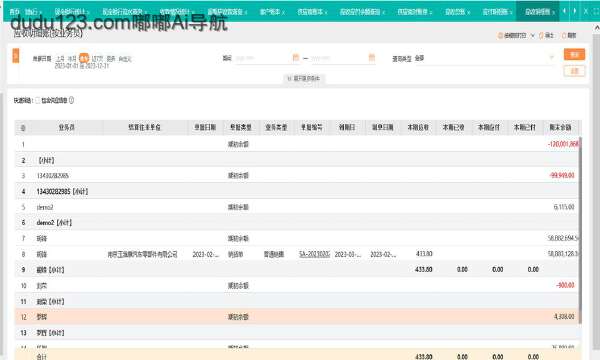Viewport: 600px width, 360px height.
Task: Toggle fullscreen icon at tab bar end
Action: (x=596, y=11)
